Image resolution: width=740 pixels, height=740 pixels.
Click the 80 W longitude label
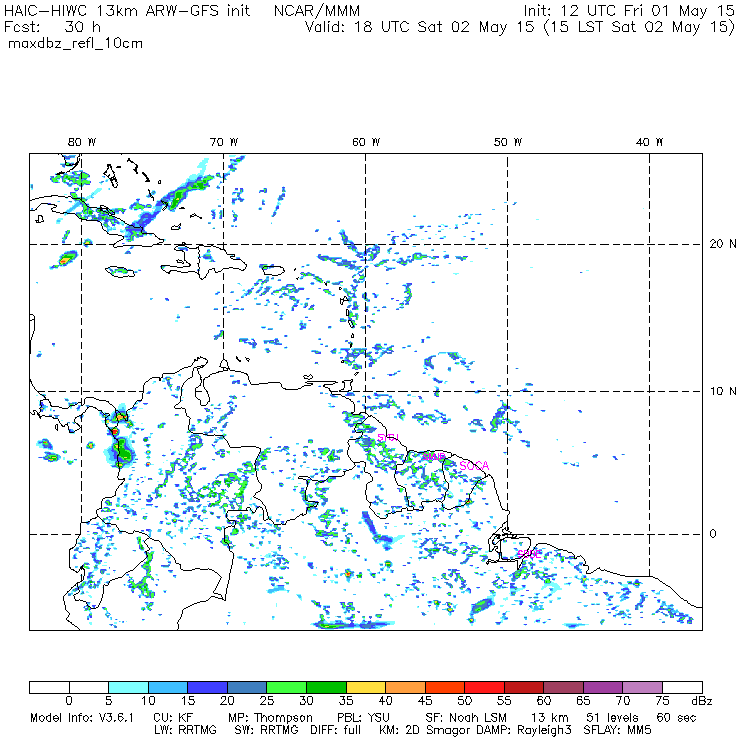coord(82,142)
